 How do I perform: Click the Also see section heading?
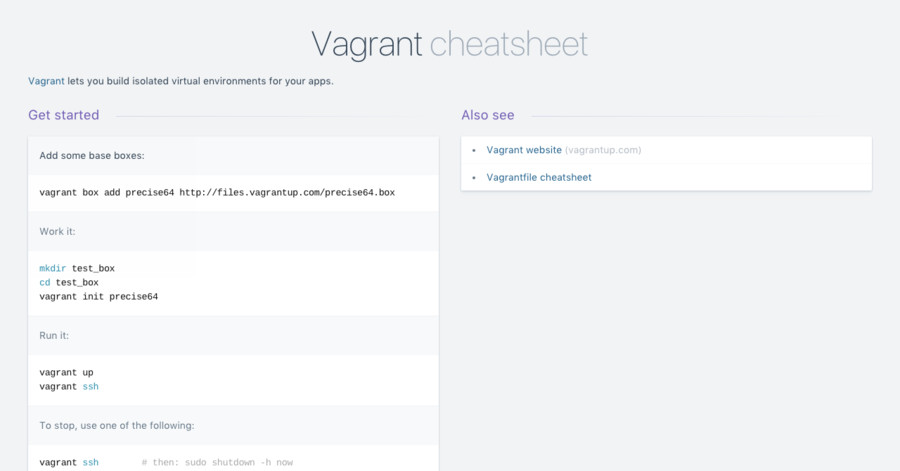(488, 115)
